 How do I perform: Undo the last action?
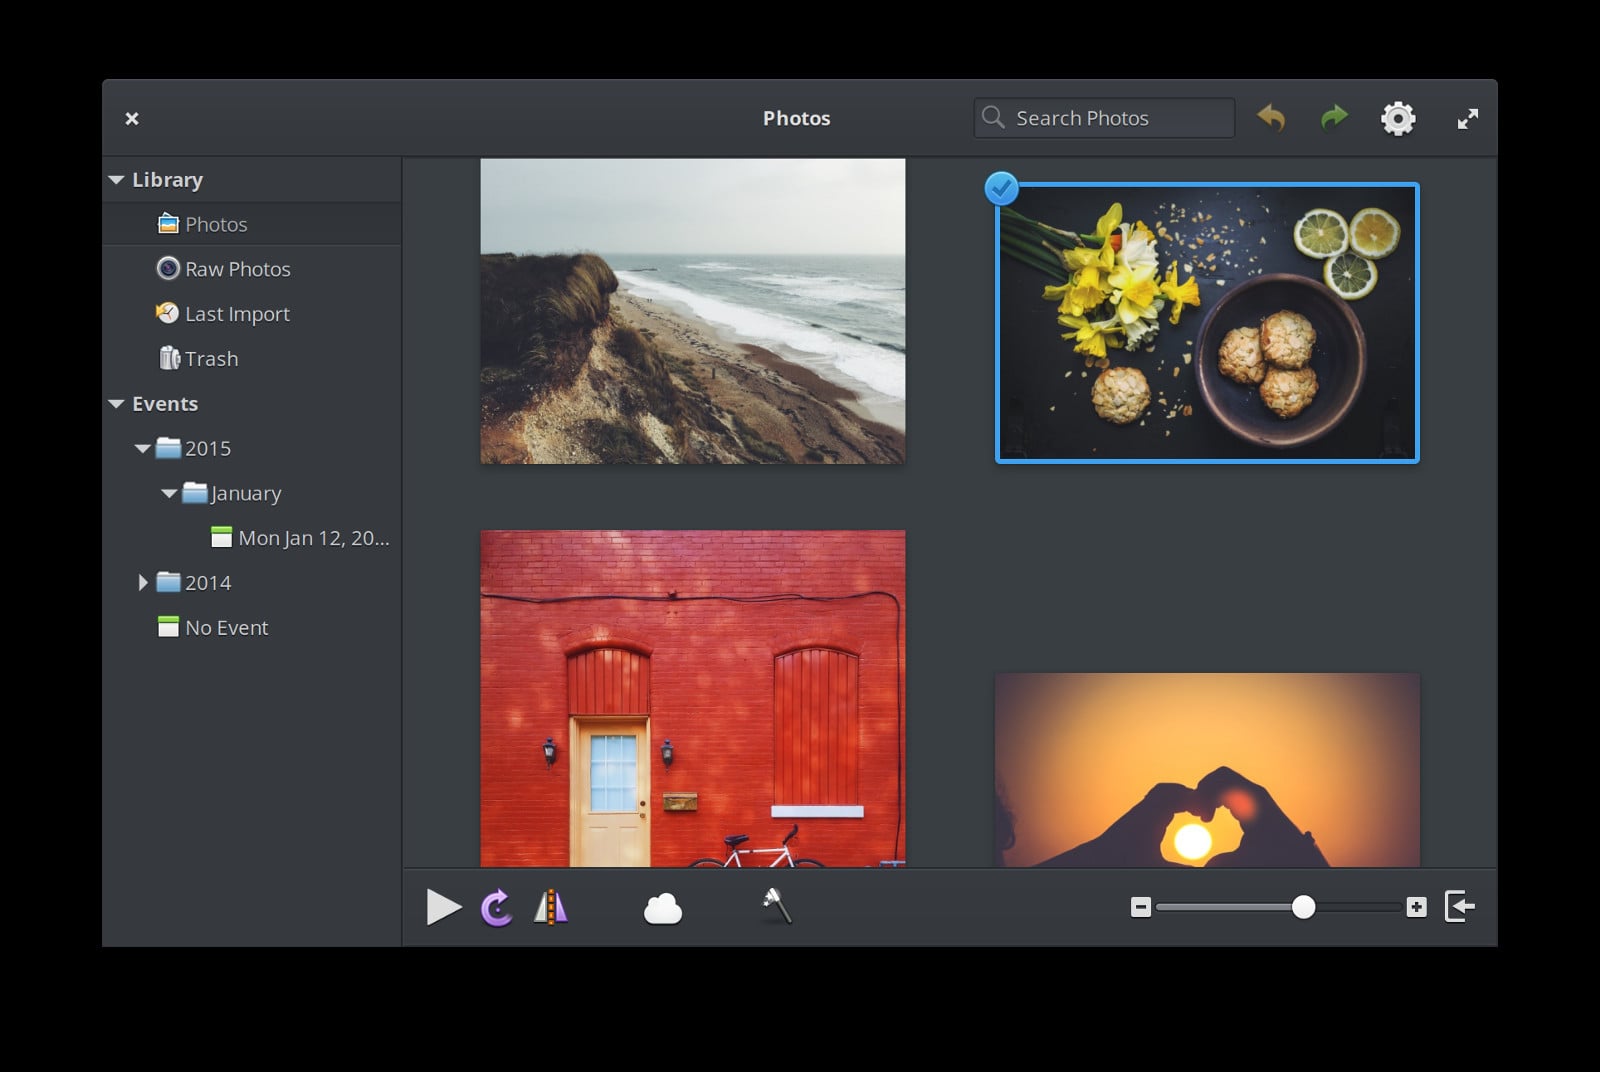click(1271, 117)
